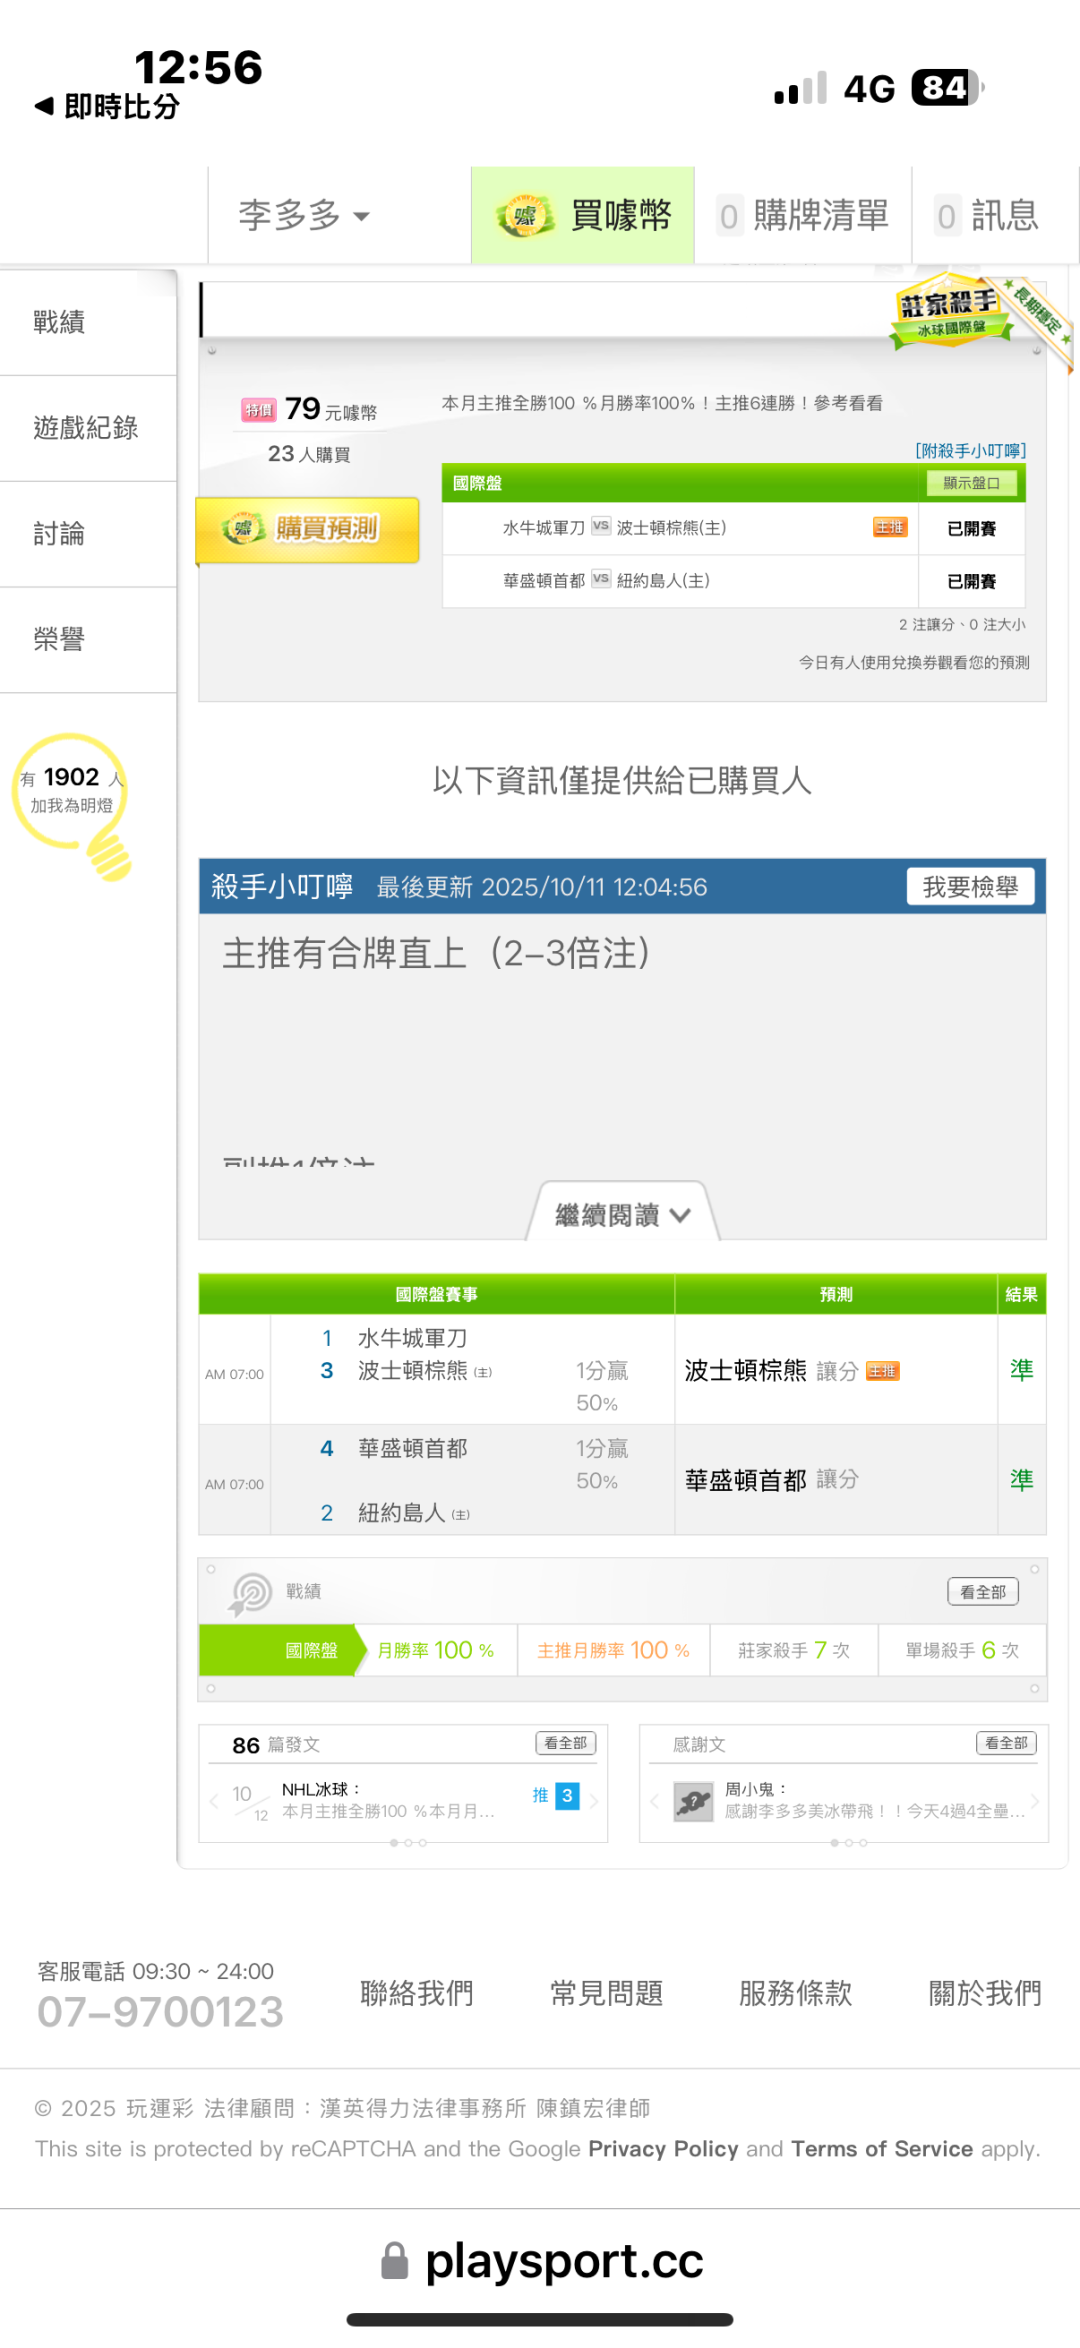
Task: Tap the 周小鬼 avatar thumbnail
Action: coord(692,1802)
